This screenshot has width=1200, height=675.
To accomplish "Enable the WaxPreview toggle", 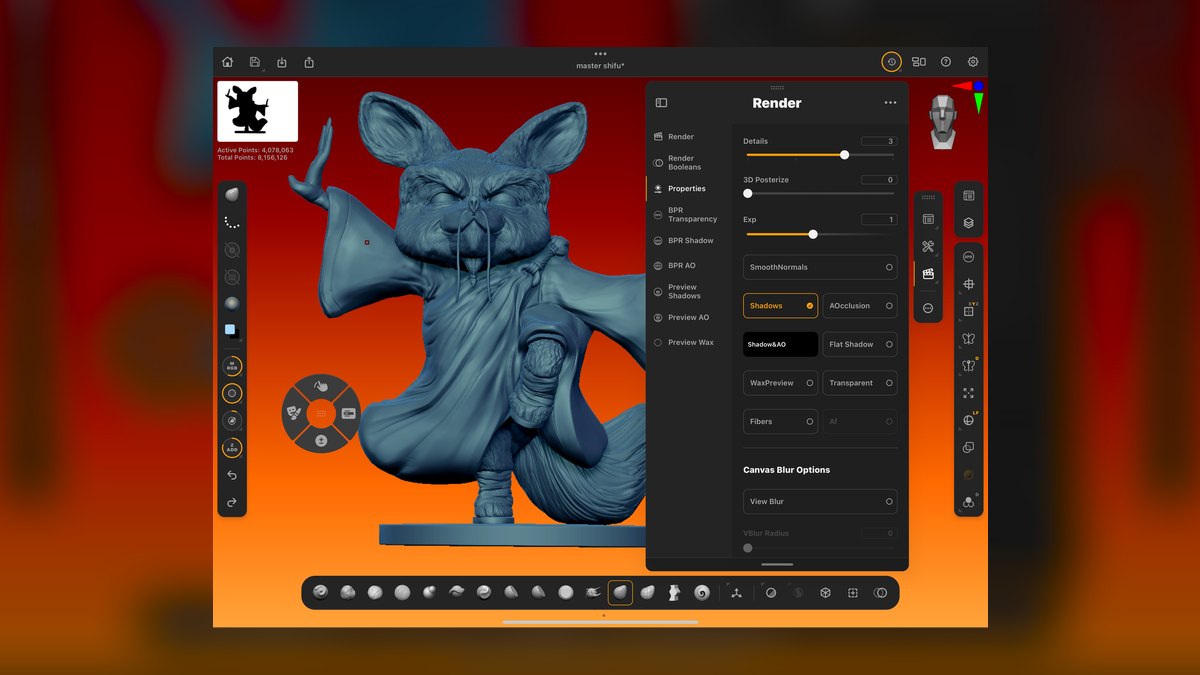I will pyautogui.click(x=780, y=383).
